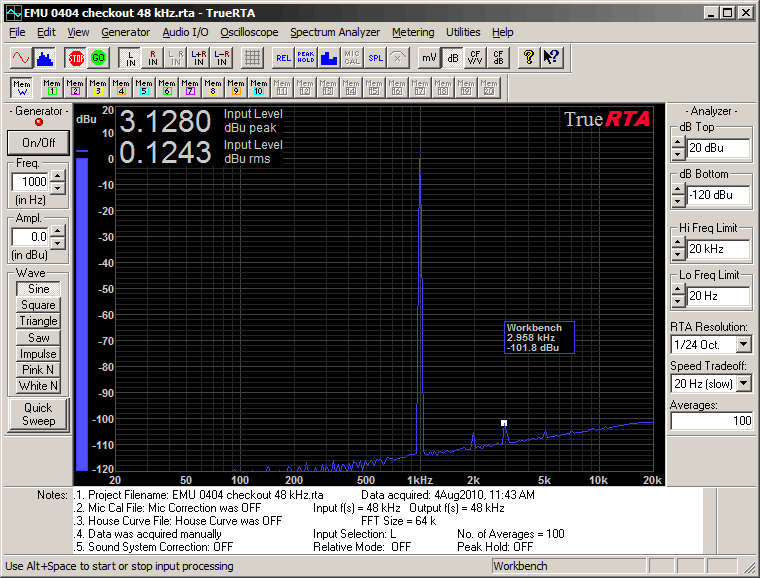Image resolution: width=760 pixels, height=578 pixels.
Task: Raise Hi Freq Limit with up arrow
Action: coord(679,243)
